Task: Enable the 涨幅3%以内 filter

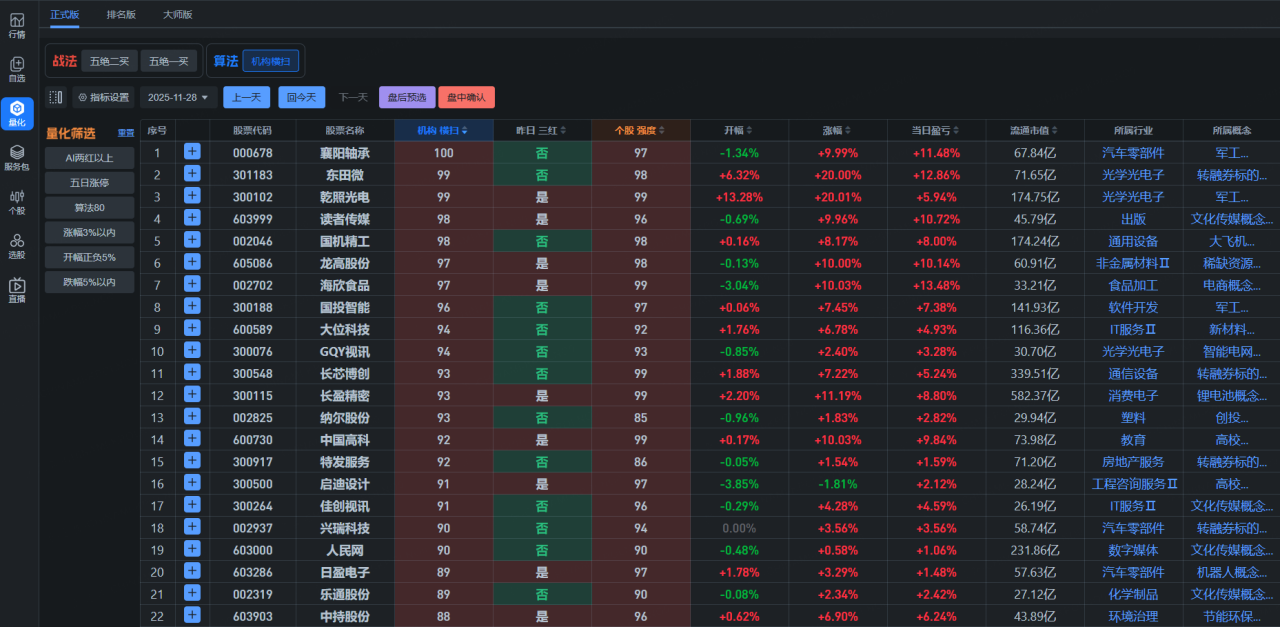Action: [x=89, y=233]
